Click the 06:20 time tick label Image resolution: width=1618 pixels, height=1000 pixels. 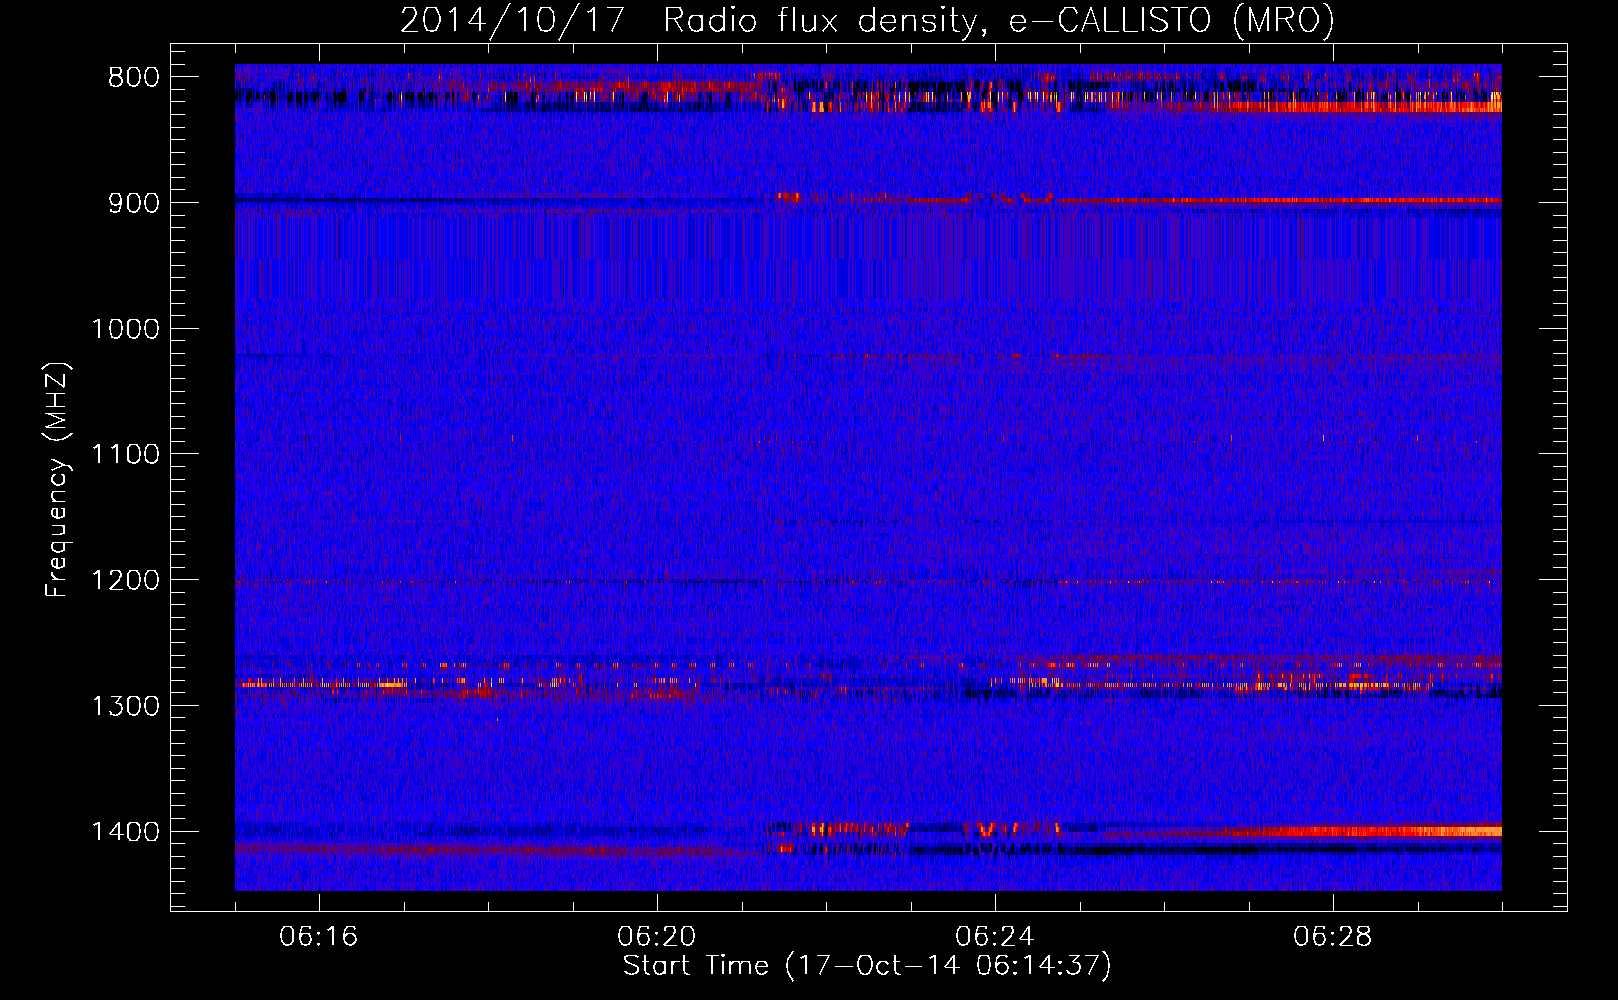(x=657, y=937)
